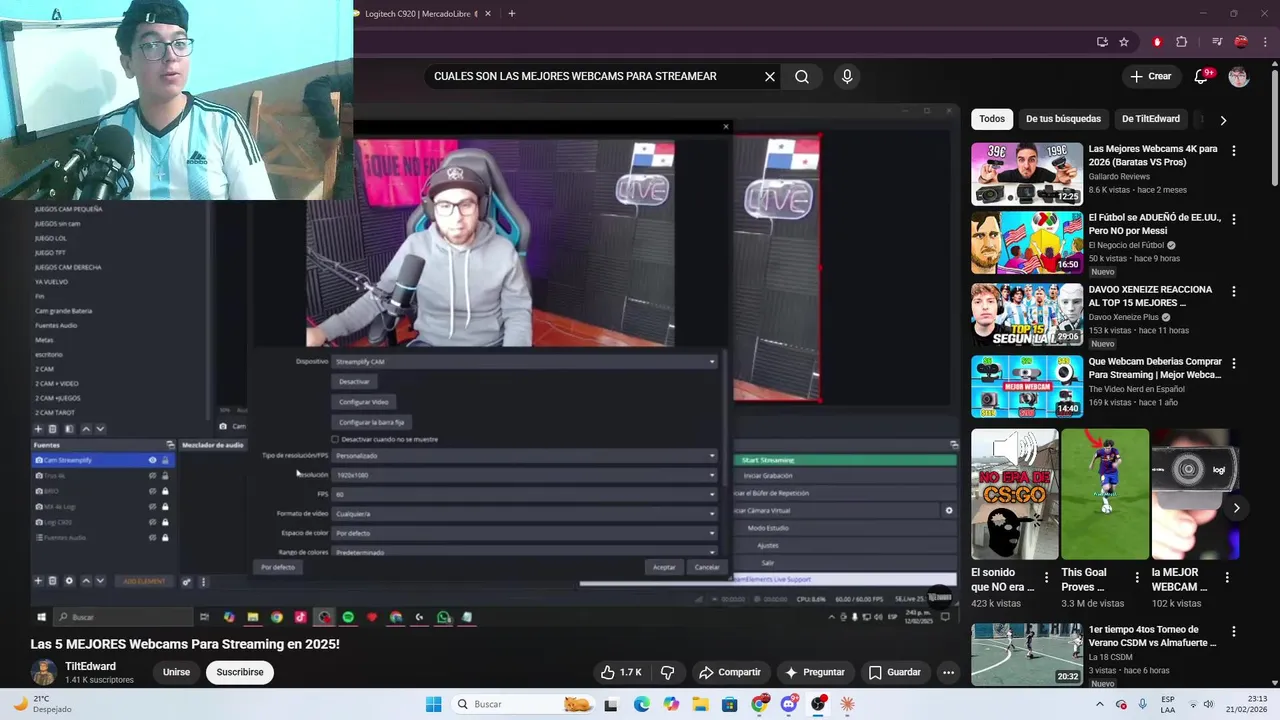Open more actions menu below the video
The image size is (1280, 720).
point(948,672)
